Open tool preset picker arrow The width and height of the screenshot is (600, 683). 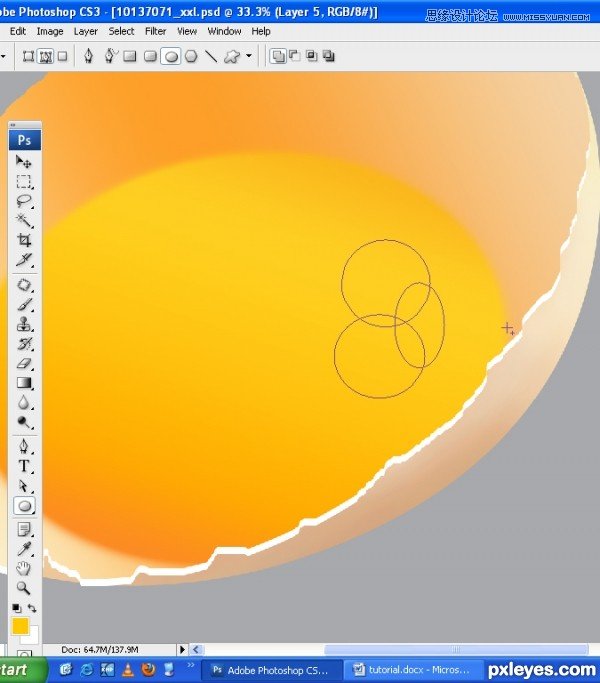pos(3,56)
